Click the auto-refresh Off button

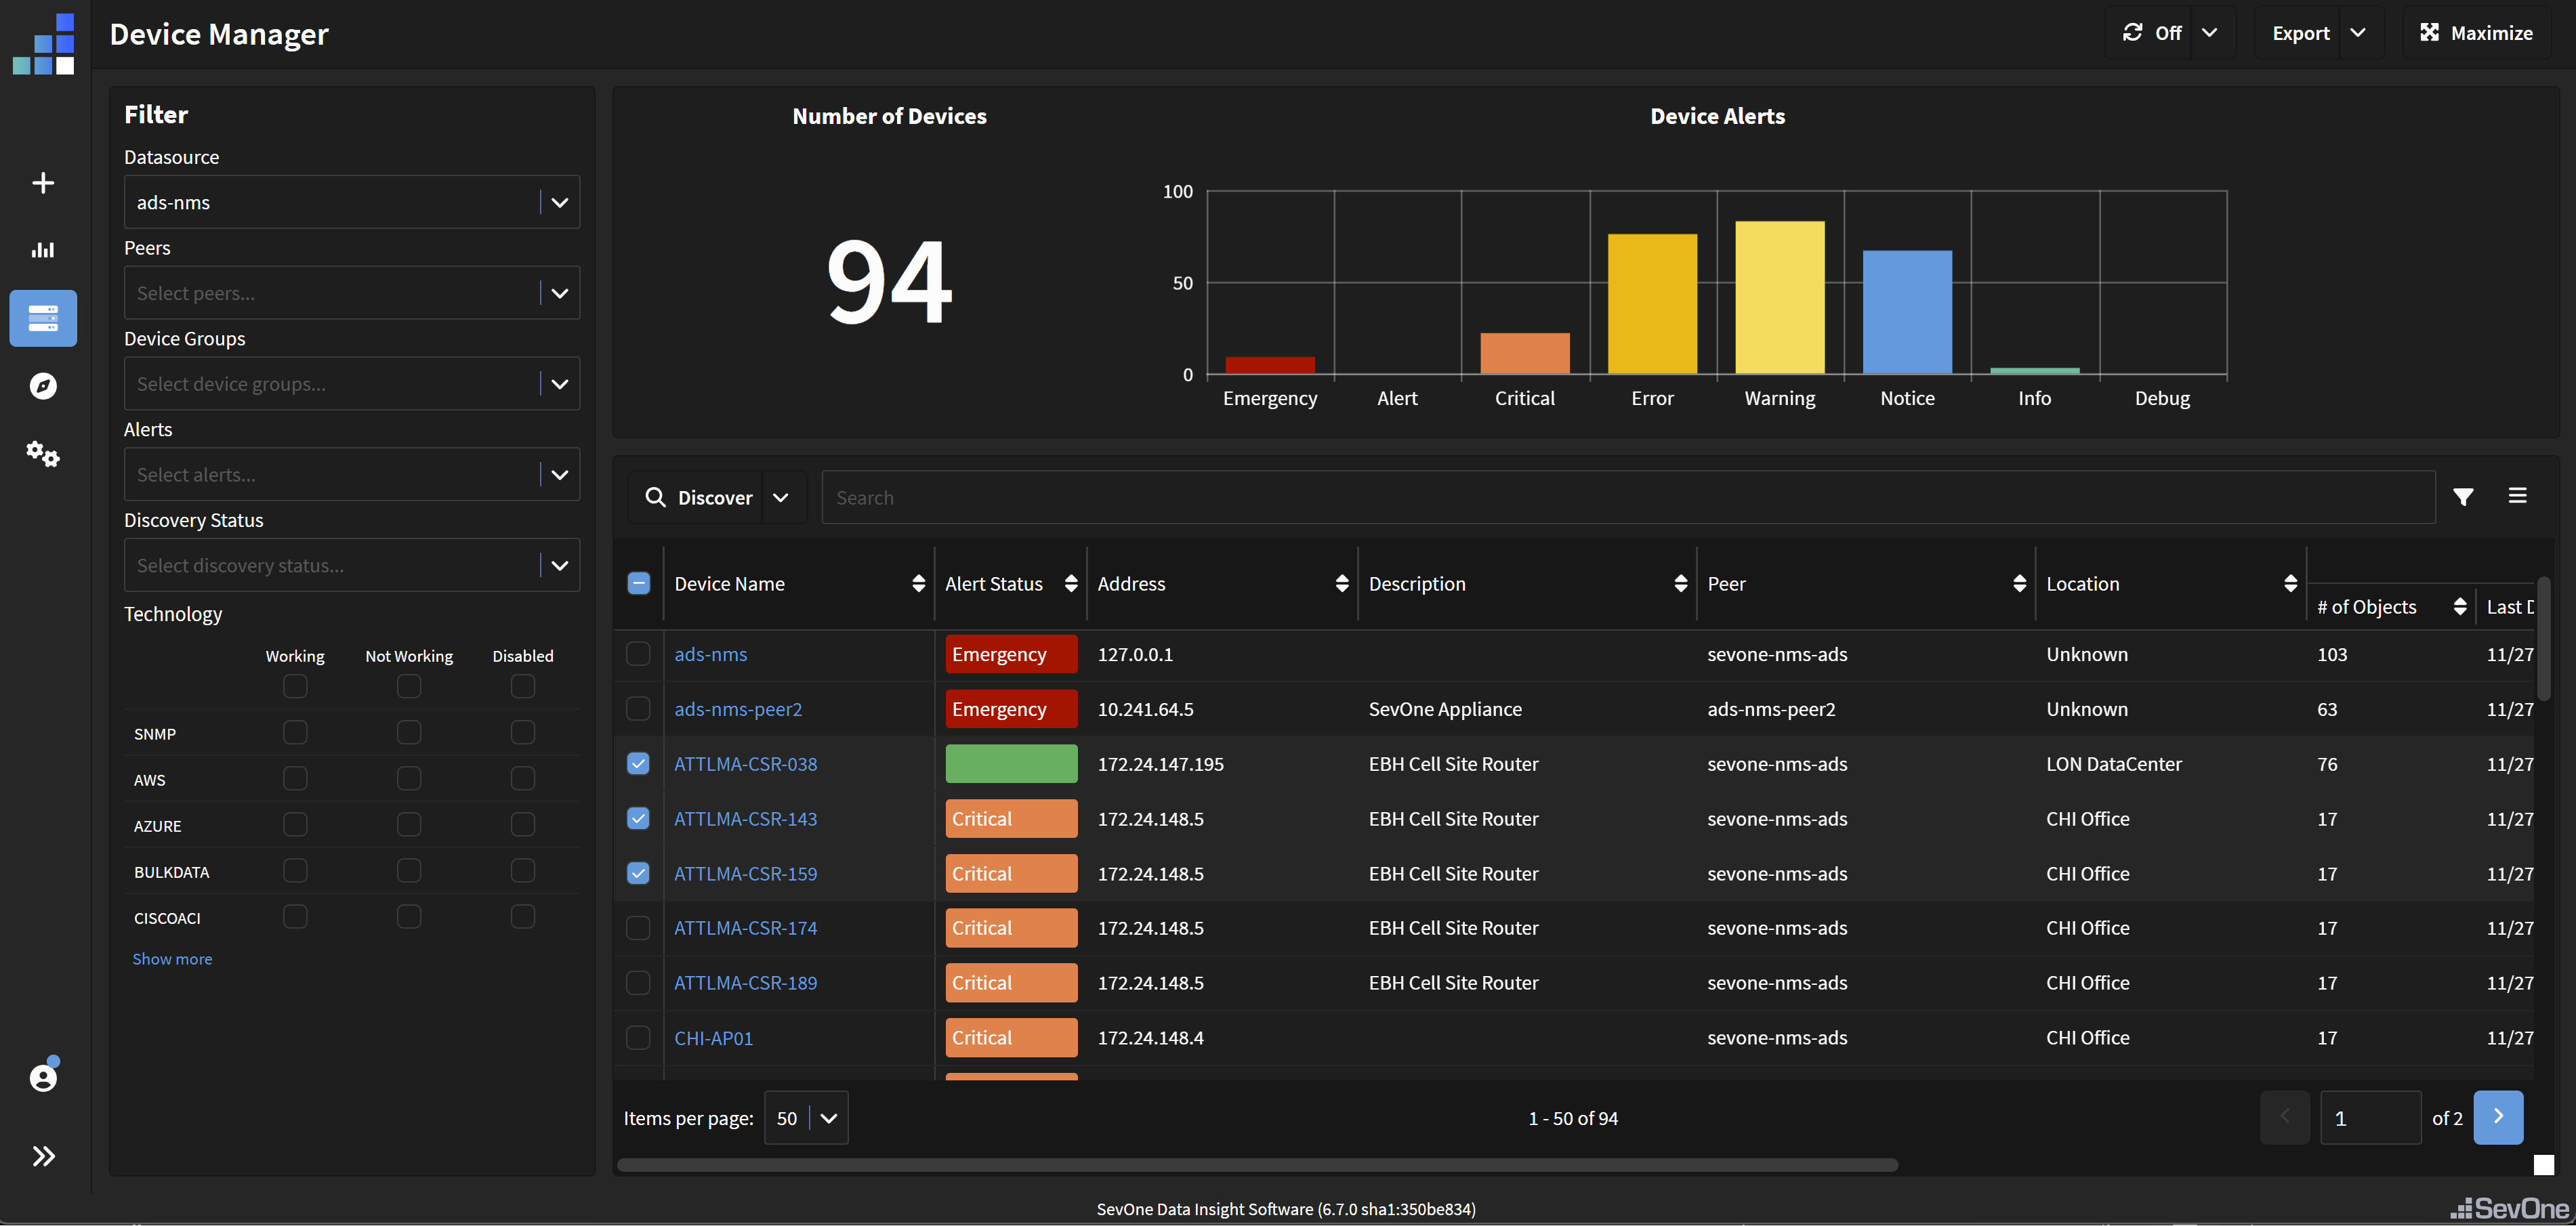[2151, 33]
